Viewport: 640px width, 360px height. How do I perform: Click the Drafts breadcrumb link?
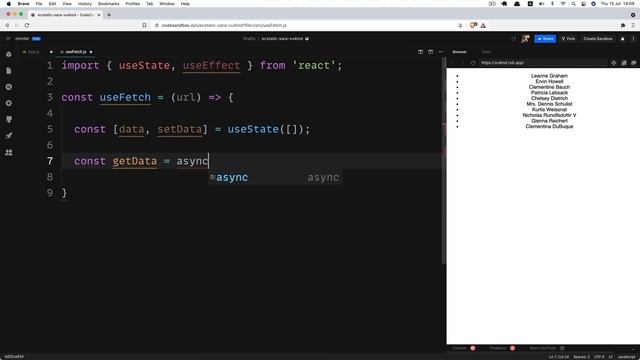[x=249, y=39]
